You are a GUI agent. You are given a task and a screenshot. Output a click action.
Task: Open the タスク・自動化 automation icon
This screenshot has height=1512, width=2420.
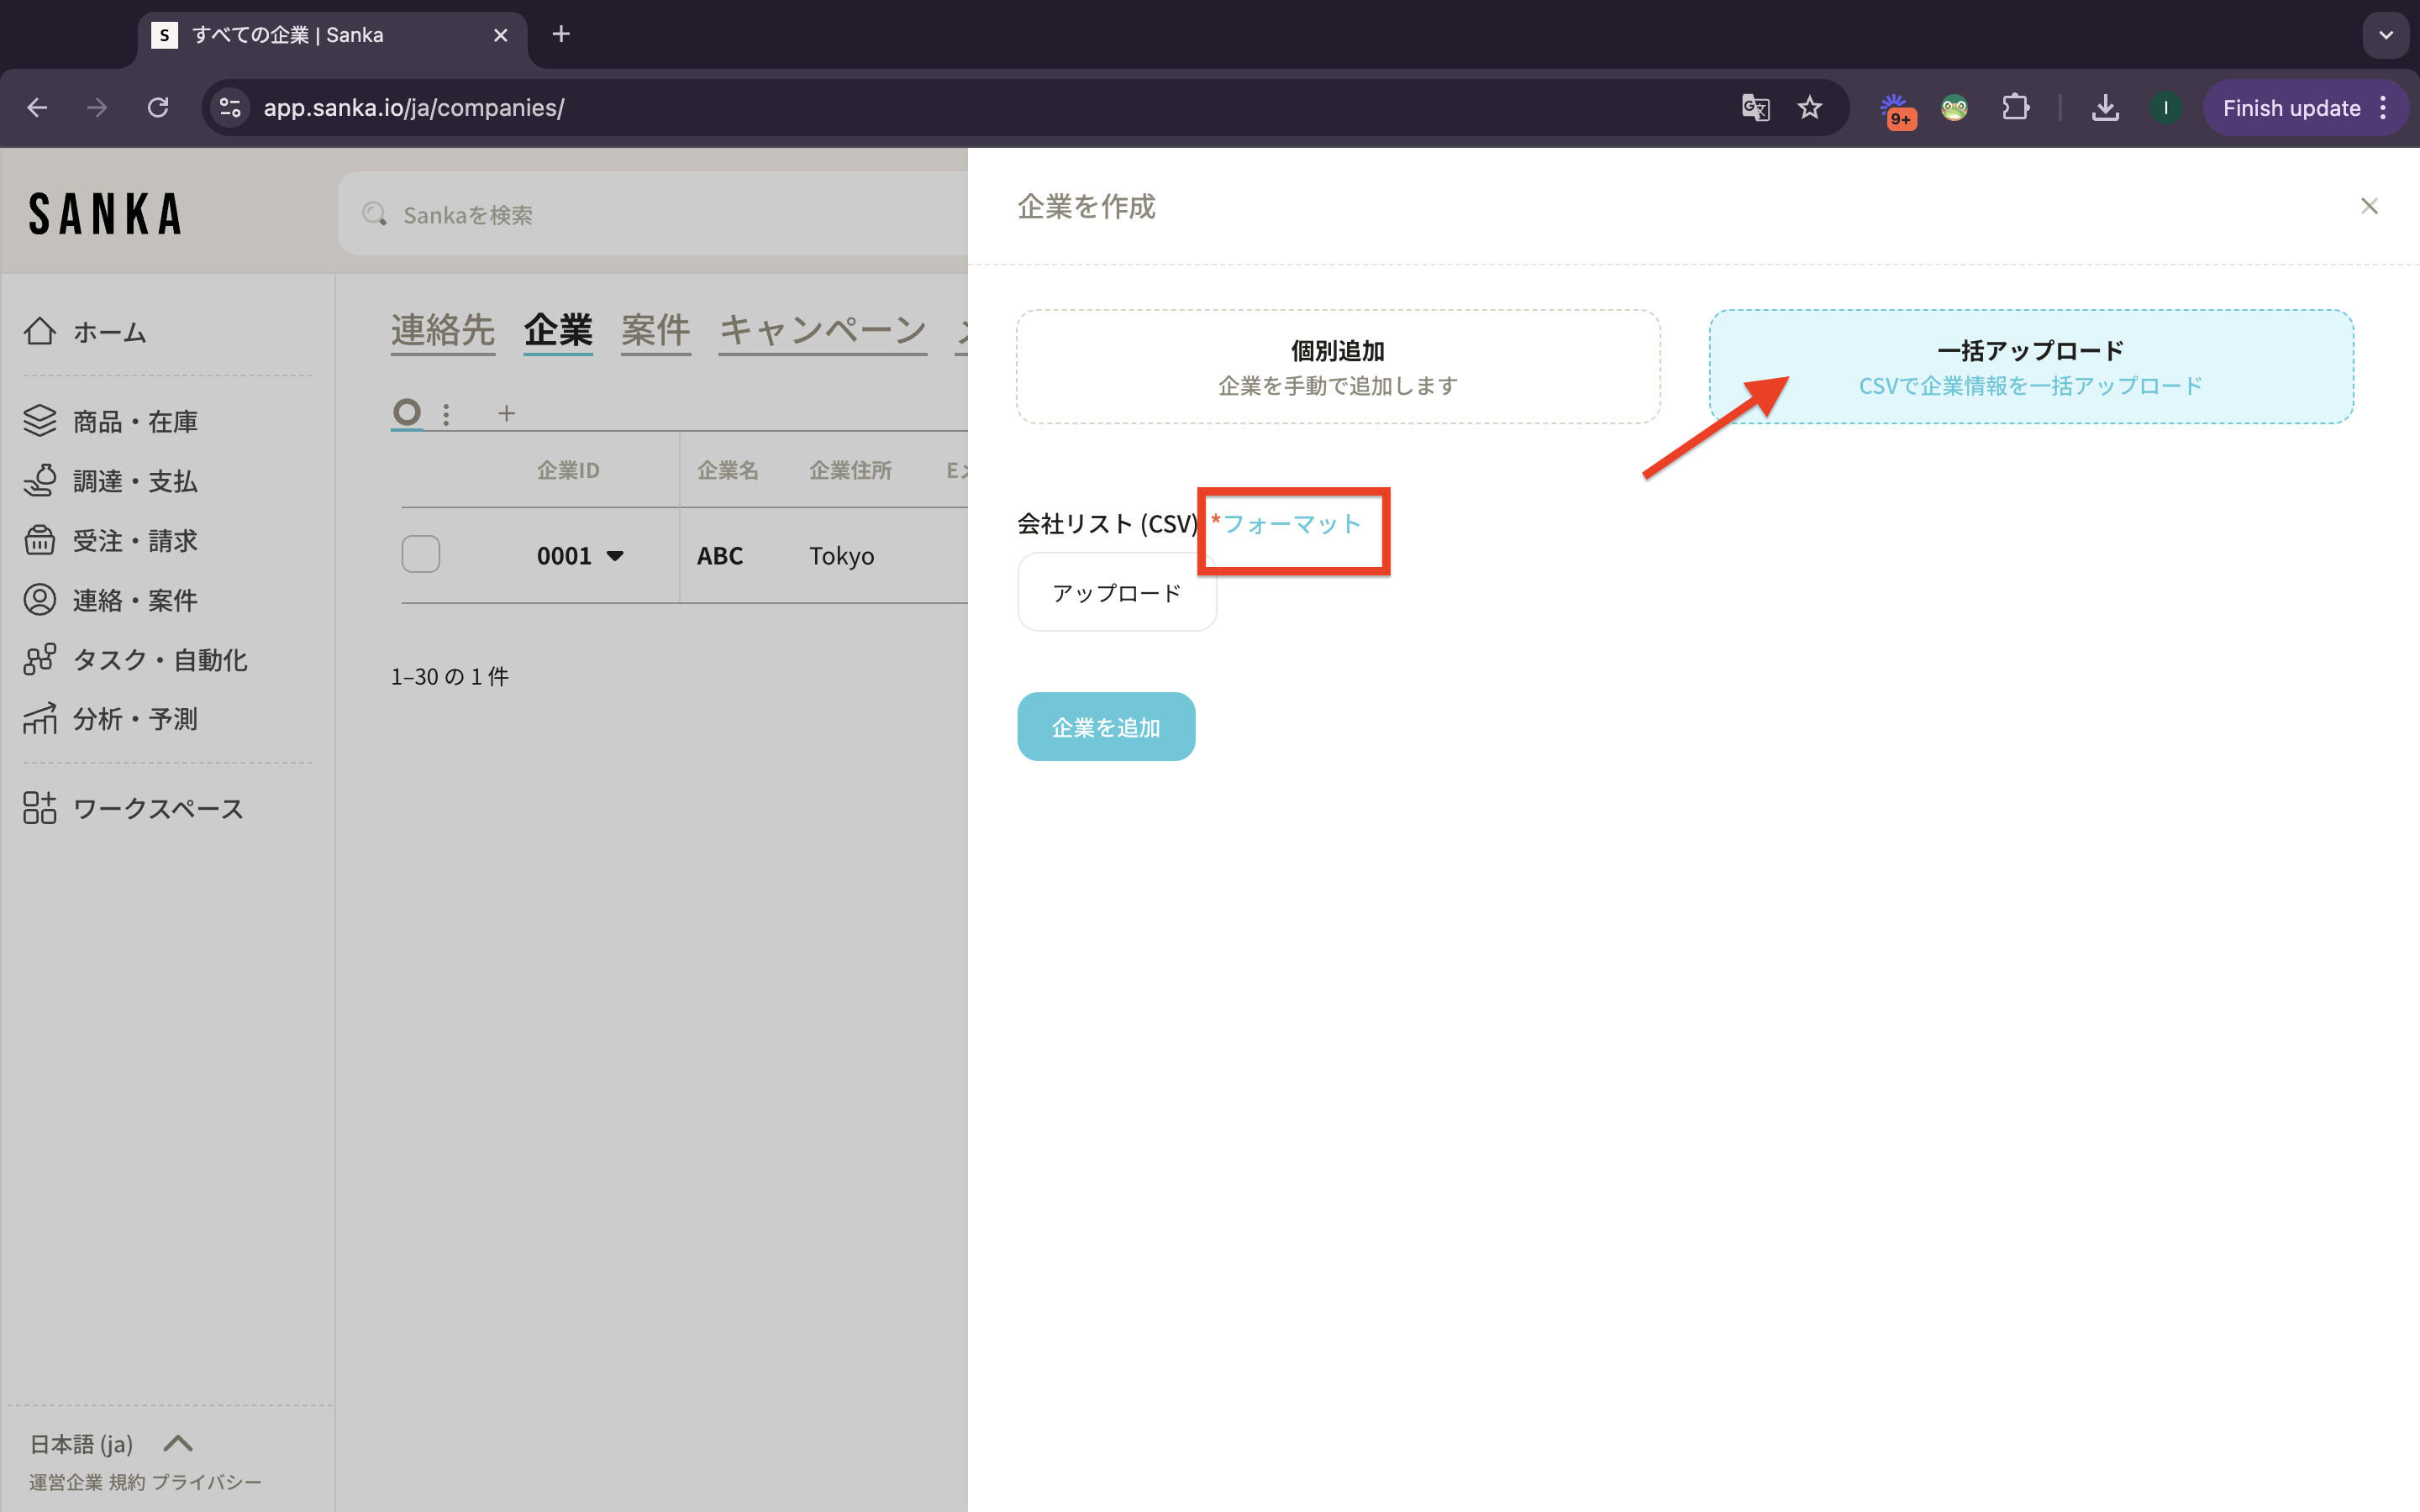[x=40, y=660]
